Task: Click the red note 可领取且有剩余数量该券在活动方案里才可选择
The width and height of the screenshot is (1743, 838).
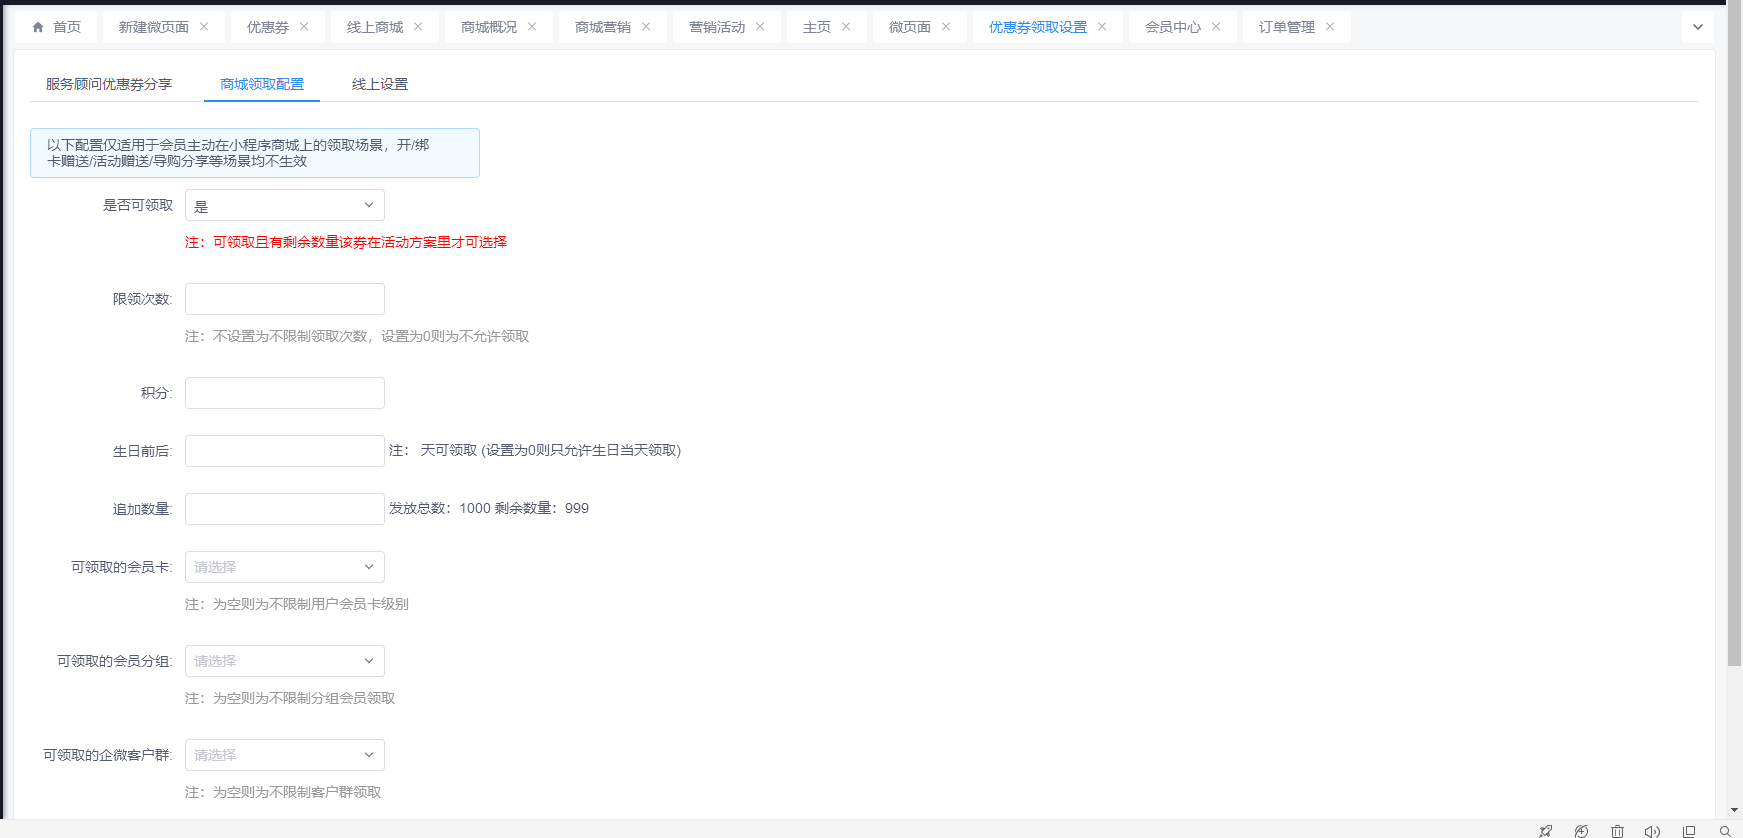Action: tap(346, 242)
